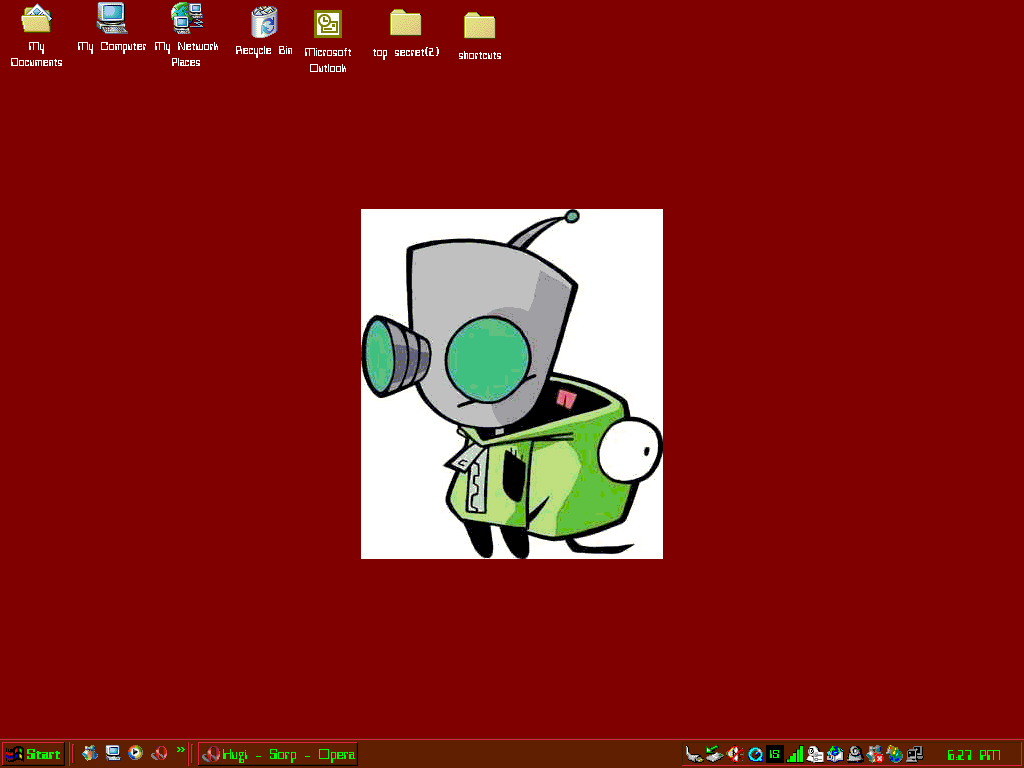Click the globe tray icon beside the red X
This screenshot has height=768, width=1024.
click(895, 755)
